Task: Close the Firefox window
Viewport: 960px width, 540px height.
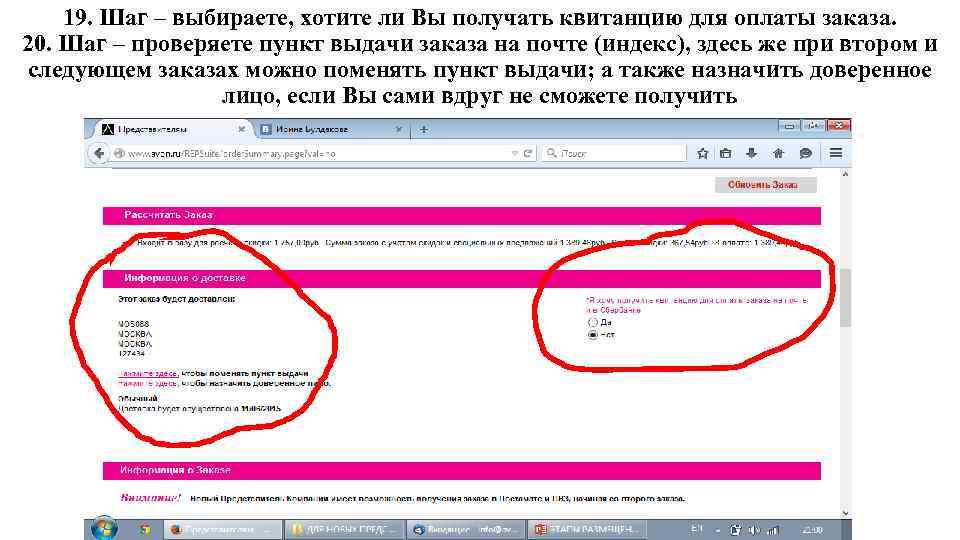Action: point(838,126)
